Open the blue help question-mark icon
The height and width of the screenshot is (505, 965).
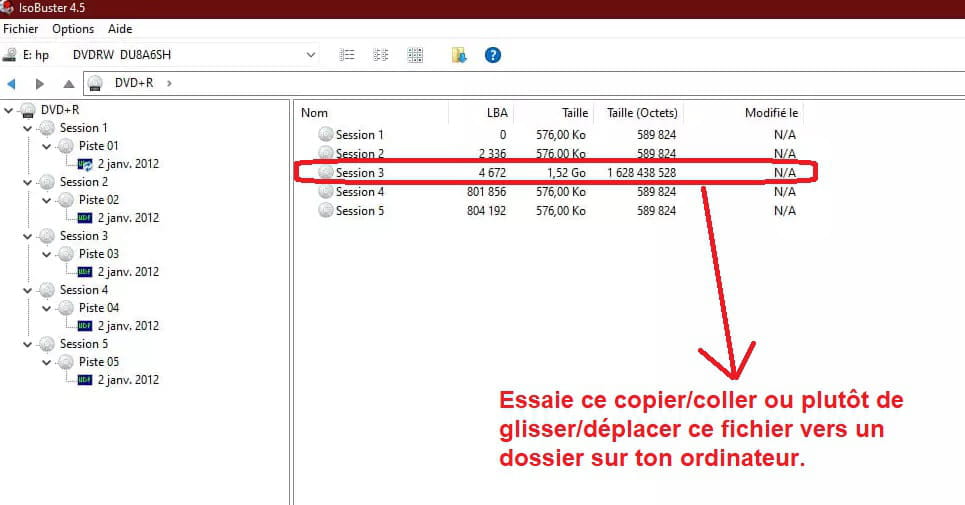point(492,55)
